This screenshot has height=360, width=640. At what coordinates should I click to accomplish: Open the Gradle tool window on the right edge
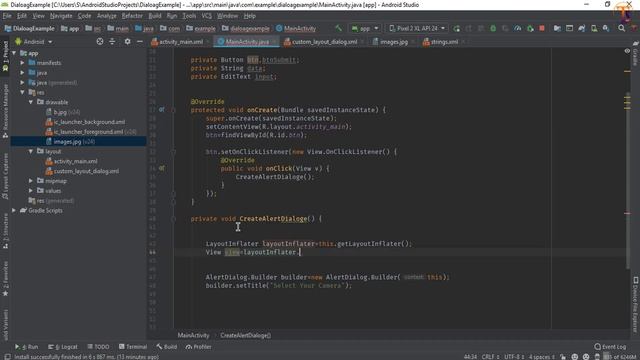[x=636, y=54]
